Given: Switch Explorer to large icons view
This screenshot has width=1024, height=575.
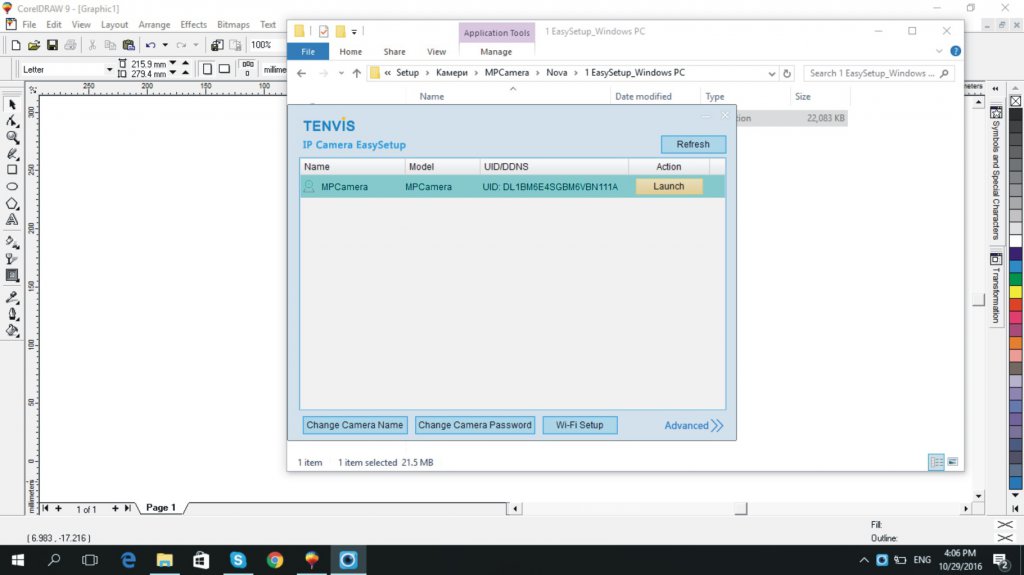Looking at the screenshot, I should click(952, 462).
